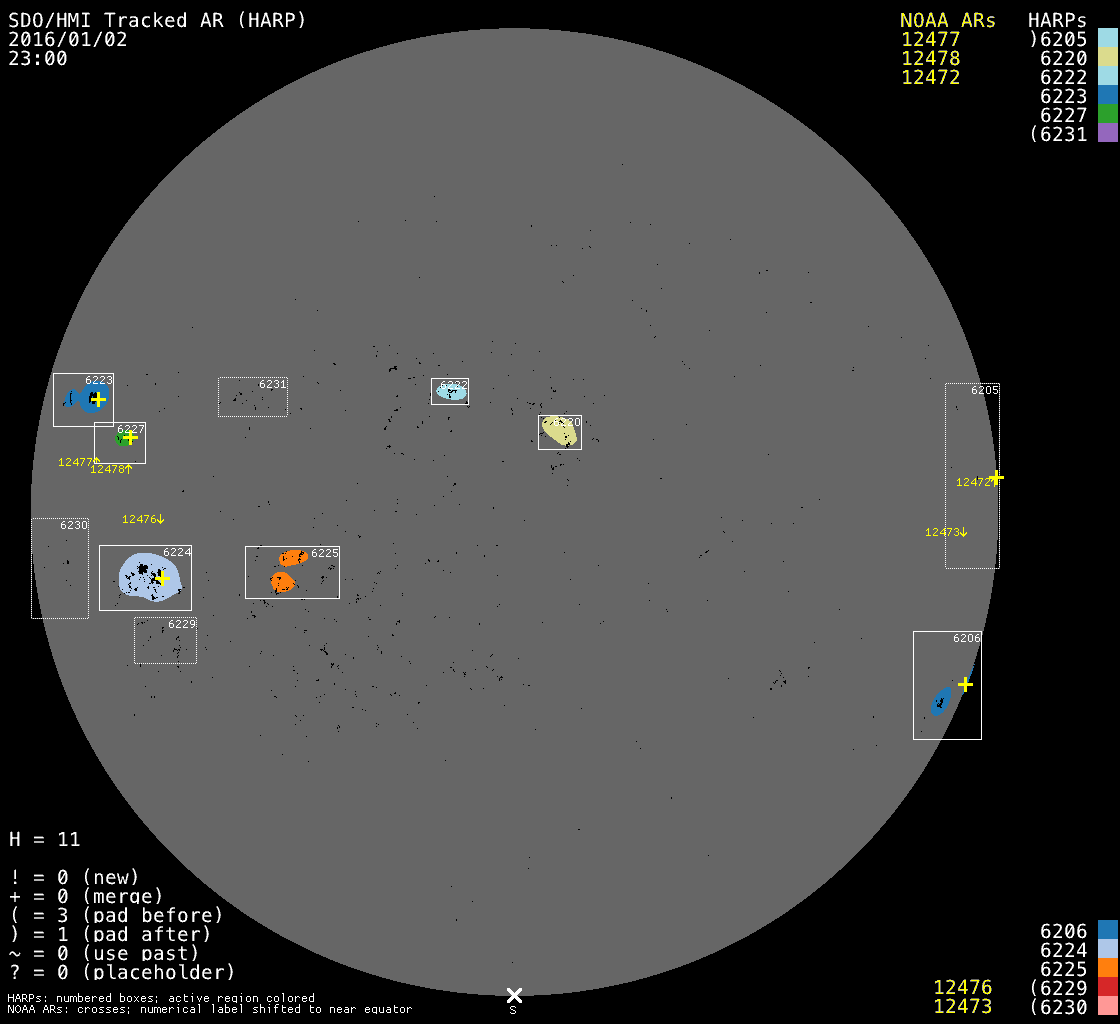1120x1024 pixels.
Task: Click the yellow cross inside HARP box 6223
Action: 98,400
